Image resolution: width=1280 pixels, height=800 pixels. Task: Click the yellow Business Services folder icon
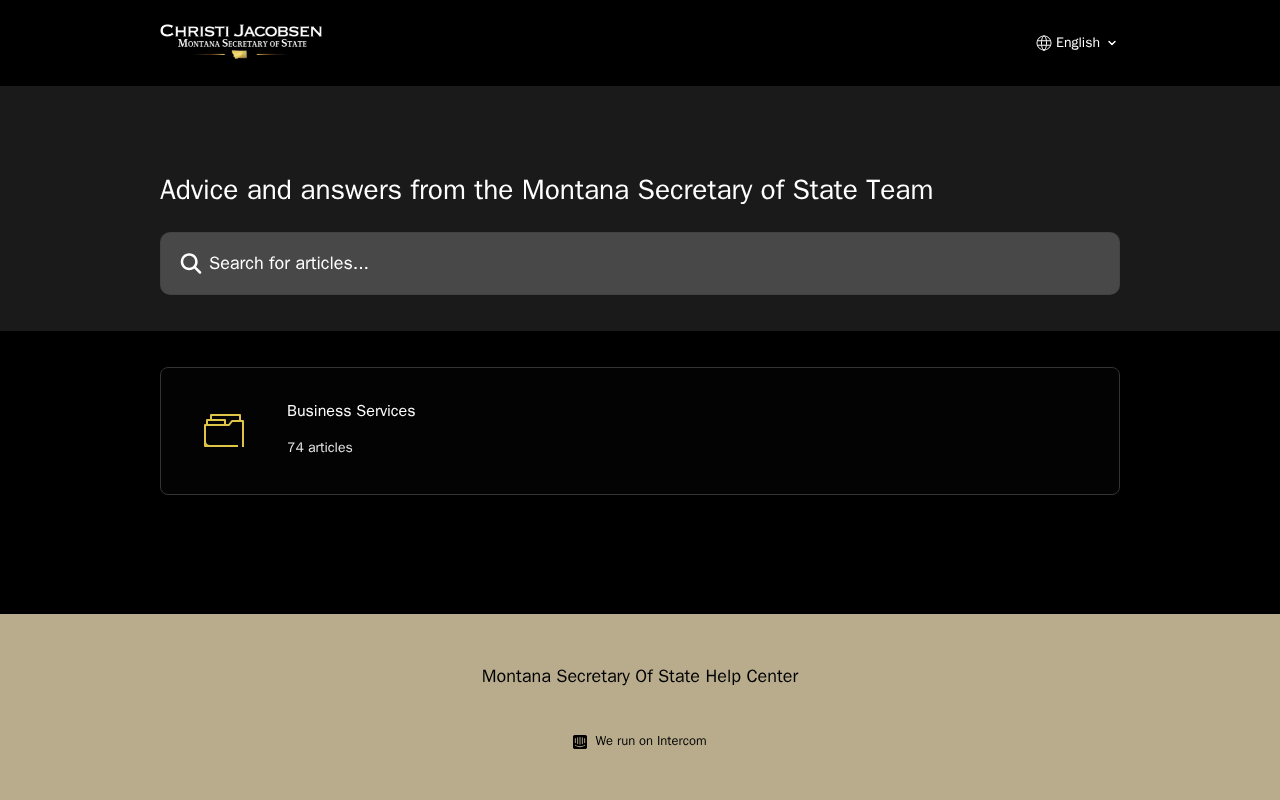pyautogui.click(x=224, y=431)
